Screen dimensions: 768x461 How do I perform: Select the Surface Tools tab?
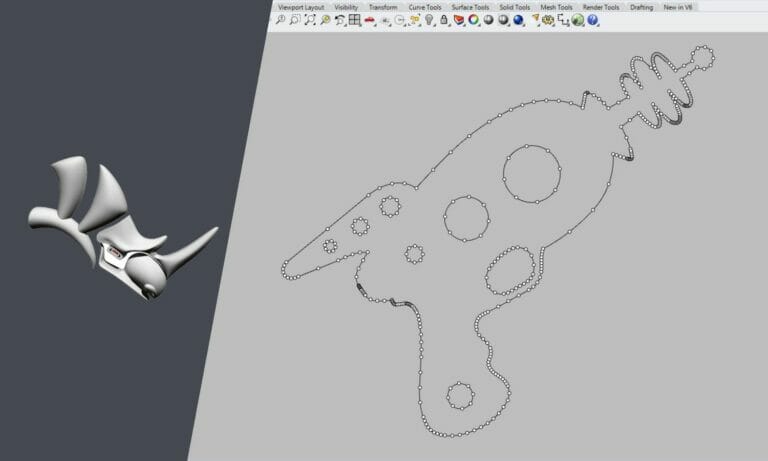[x=469, y=6]
